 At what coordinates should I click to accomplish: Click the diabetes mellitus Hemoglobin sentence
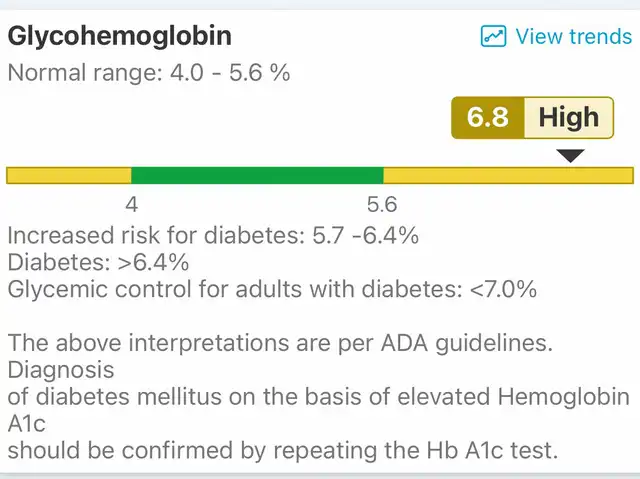coord(318,397)
